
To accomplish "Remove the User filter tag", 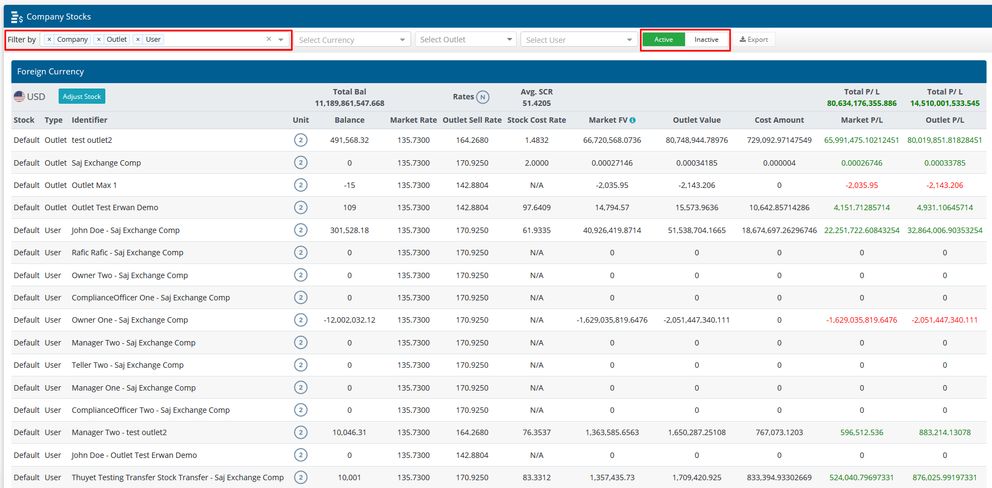I will tap(138, 39).
